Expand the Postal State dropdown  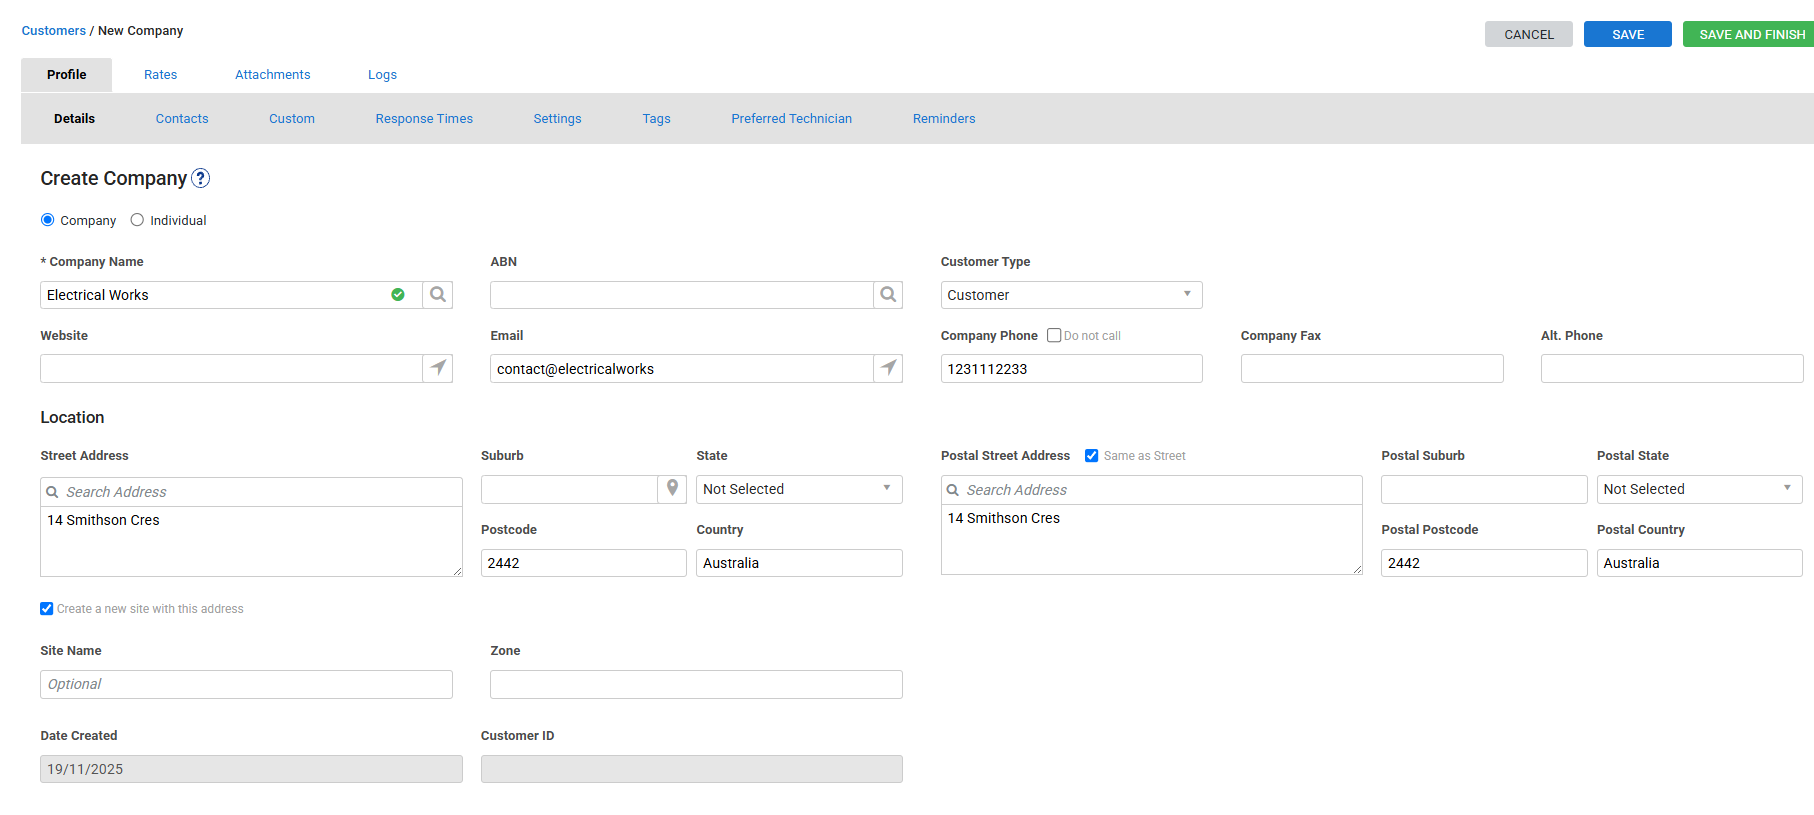[1698, 489]
